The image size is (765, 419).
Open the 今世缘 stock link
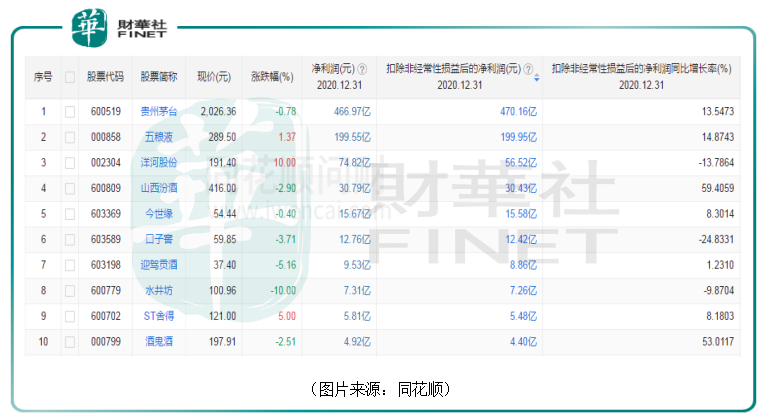[159, 214]
